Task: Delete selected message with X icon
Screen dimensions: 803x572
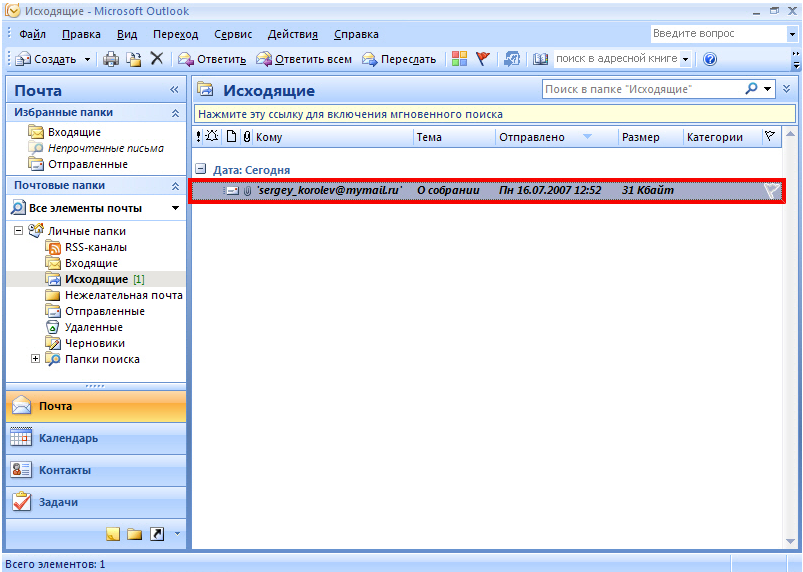Action: [157, 58]
